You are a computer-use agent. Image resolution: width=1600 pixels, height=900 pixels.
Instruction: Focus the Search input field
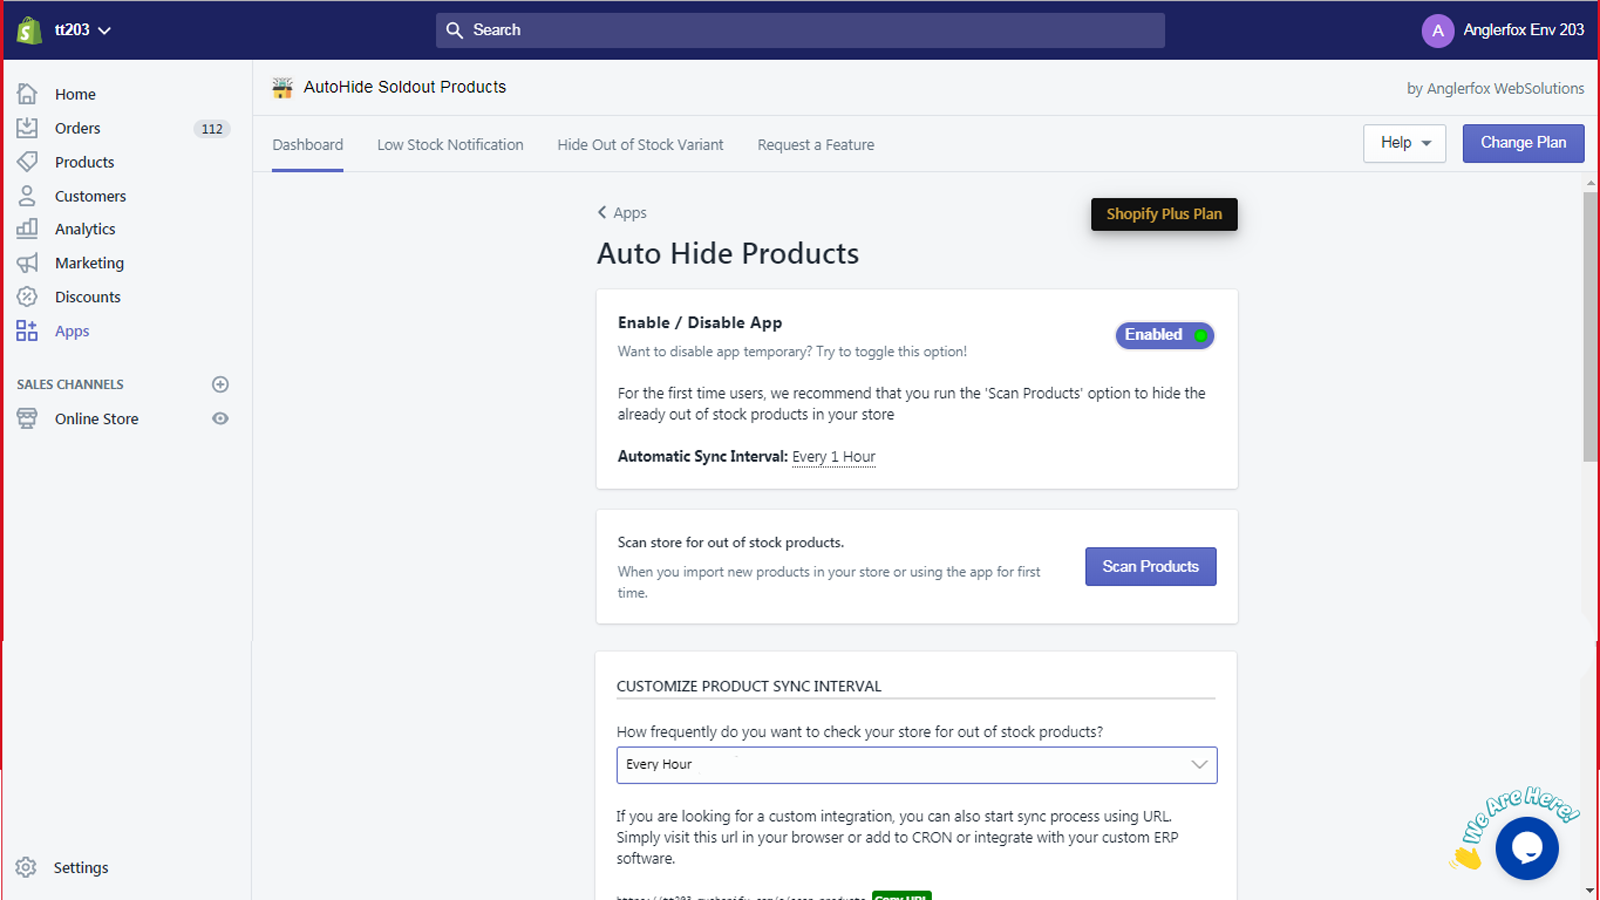(800, 30)
